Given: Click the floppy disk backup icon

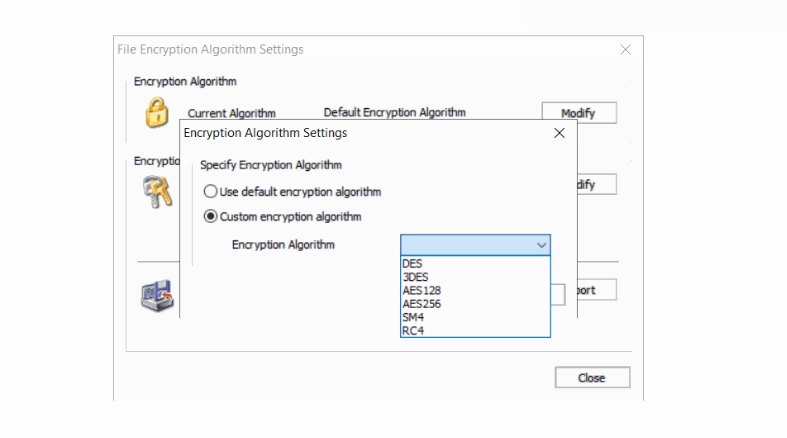Looking at the screenshot, I should click(157, 296).
